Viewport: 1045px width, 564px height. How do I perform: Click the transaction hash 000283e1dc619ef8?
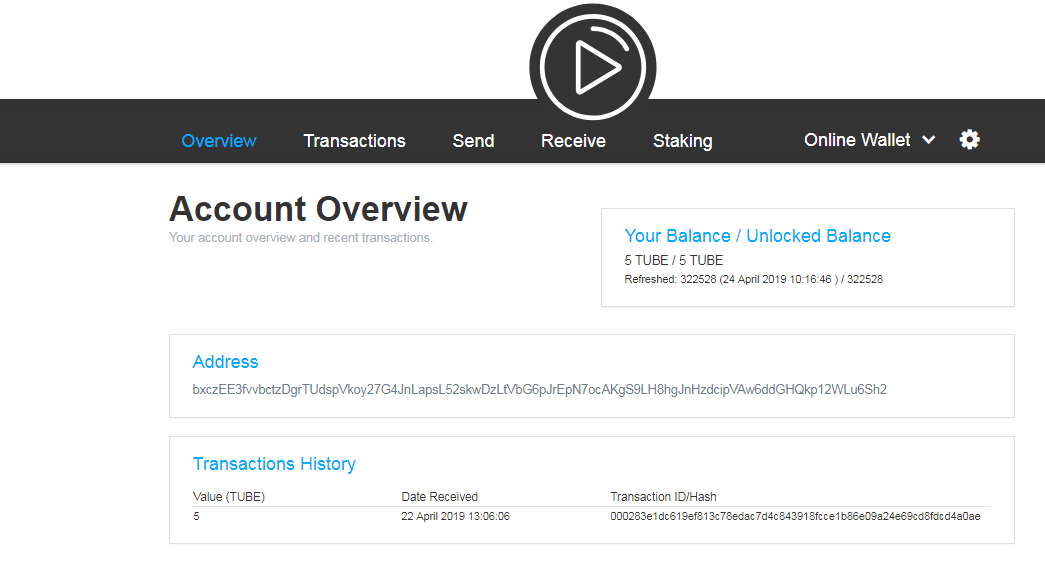point(795,517)
